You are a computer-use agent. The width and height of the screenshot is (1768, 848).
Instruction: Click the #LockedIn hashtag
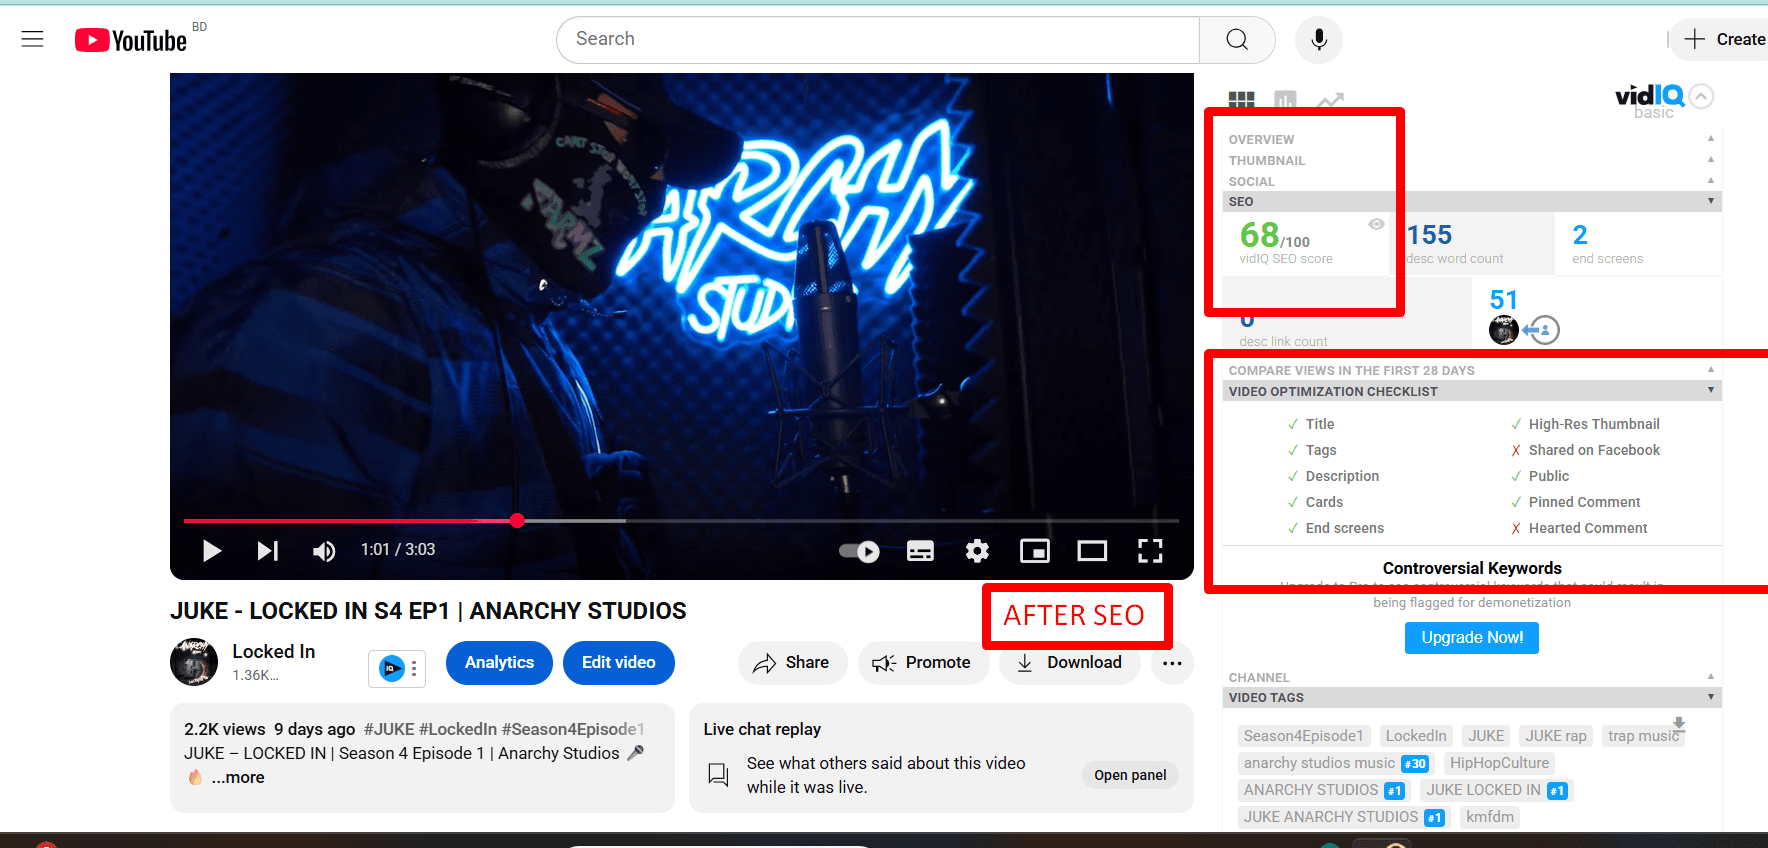coord(458,729)
